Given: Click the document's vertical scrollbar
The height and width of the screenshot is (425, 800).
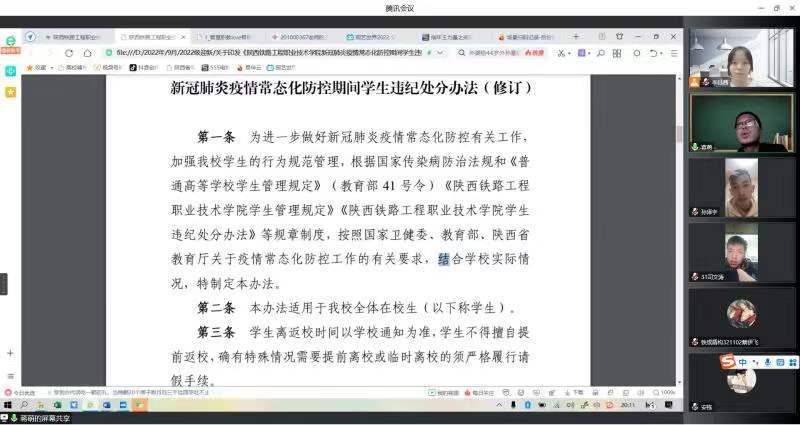Looking at the screenshot, I should [x=678, y=131].
